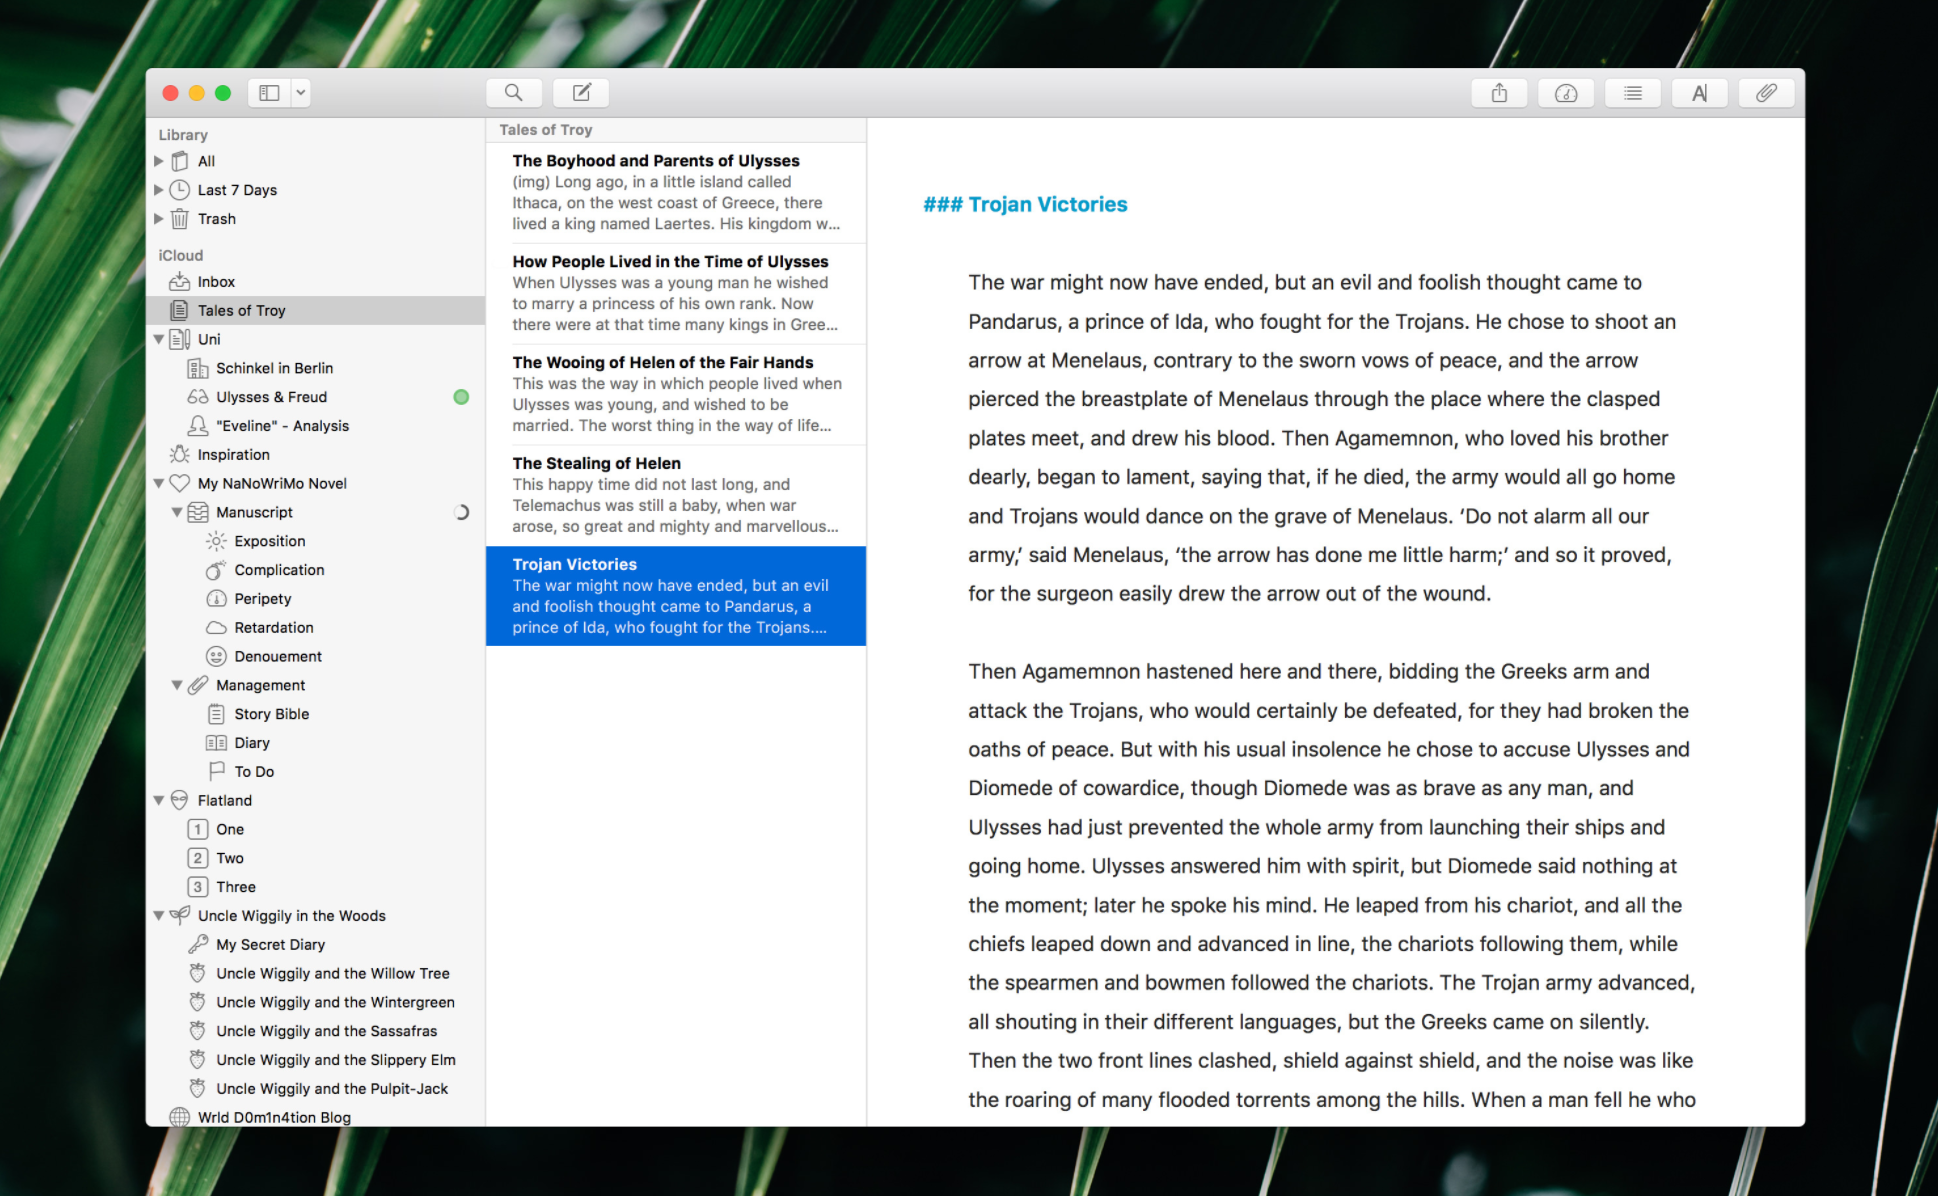The image size is (1938, 1196).
Task: Click the search magnifier icon
Action: [512, 94]
